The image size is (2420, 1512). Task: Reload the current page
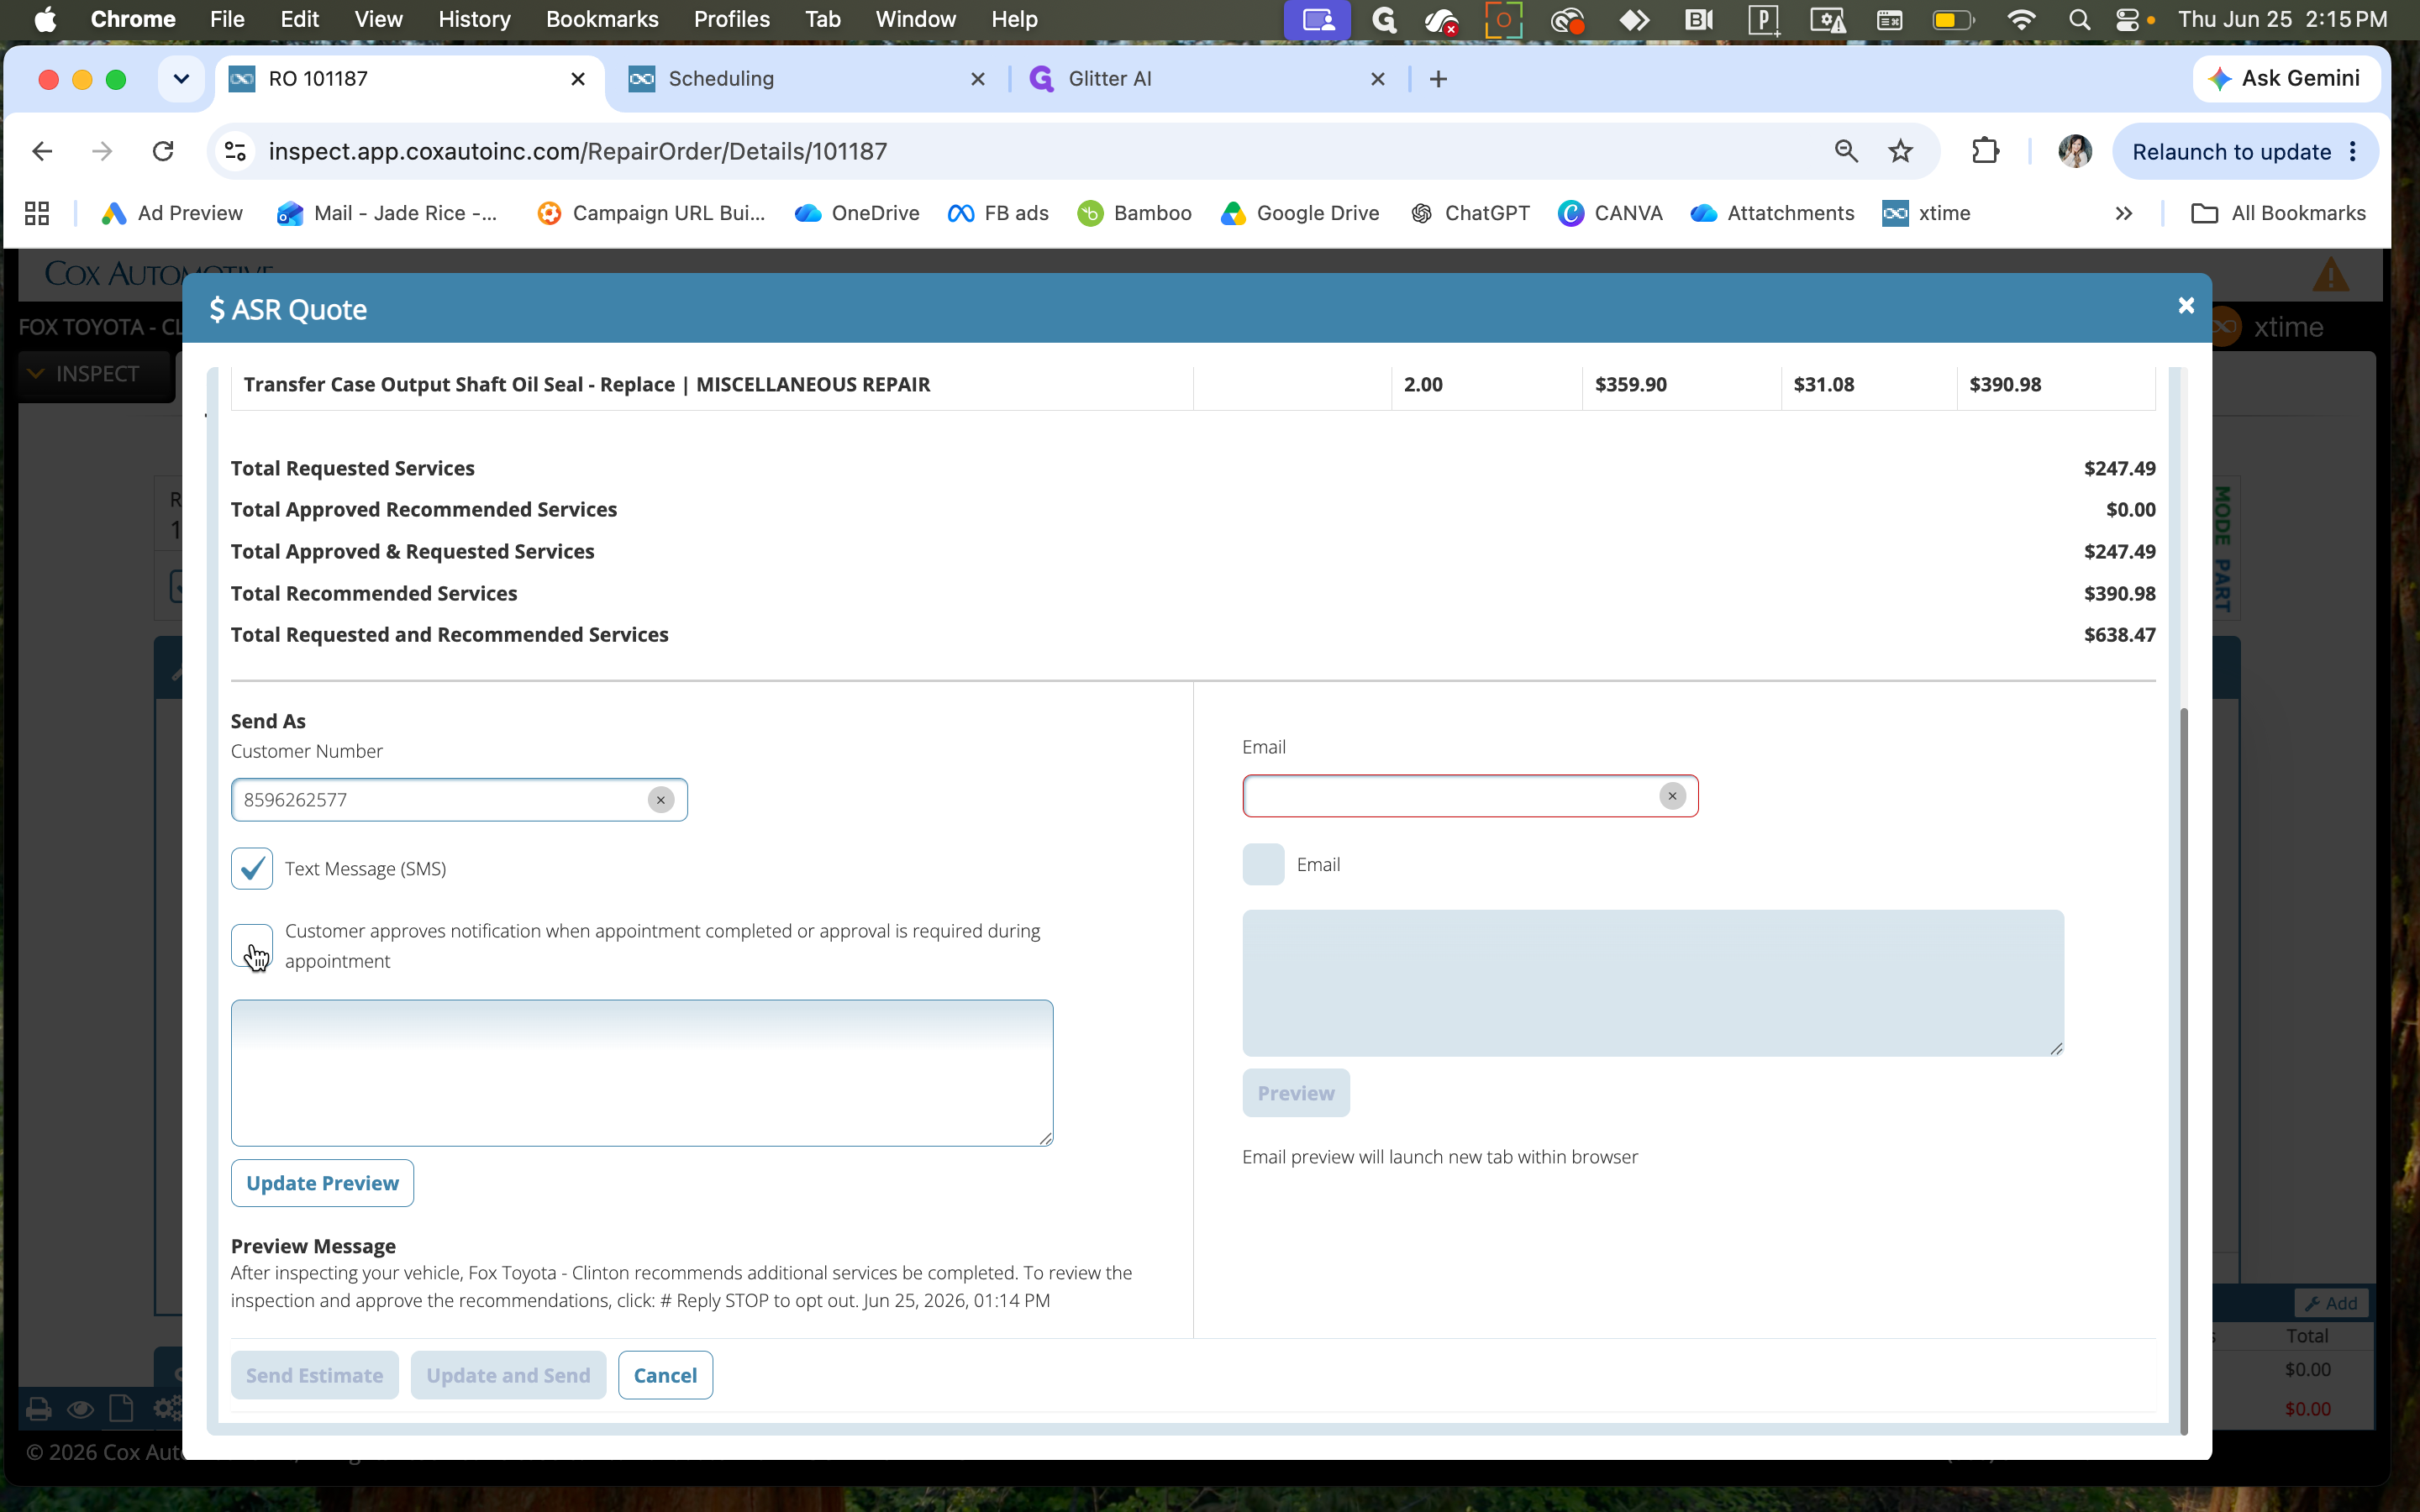(x=163, y=151)
